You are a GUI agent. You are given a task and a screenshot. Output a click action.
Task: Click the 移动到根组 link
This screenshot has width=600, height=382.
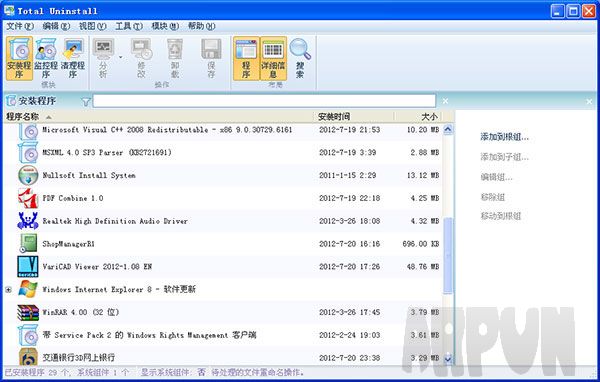501,216
